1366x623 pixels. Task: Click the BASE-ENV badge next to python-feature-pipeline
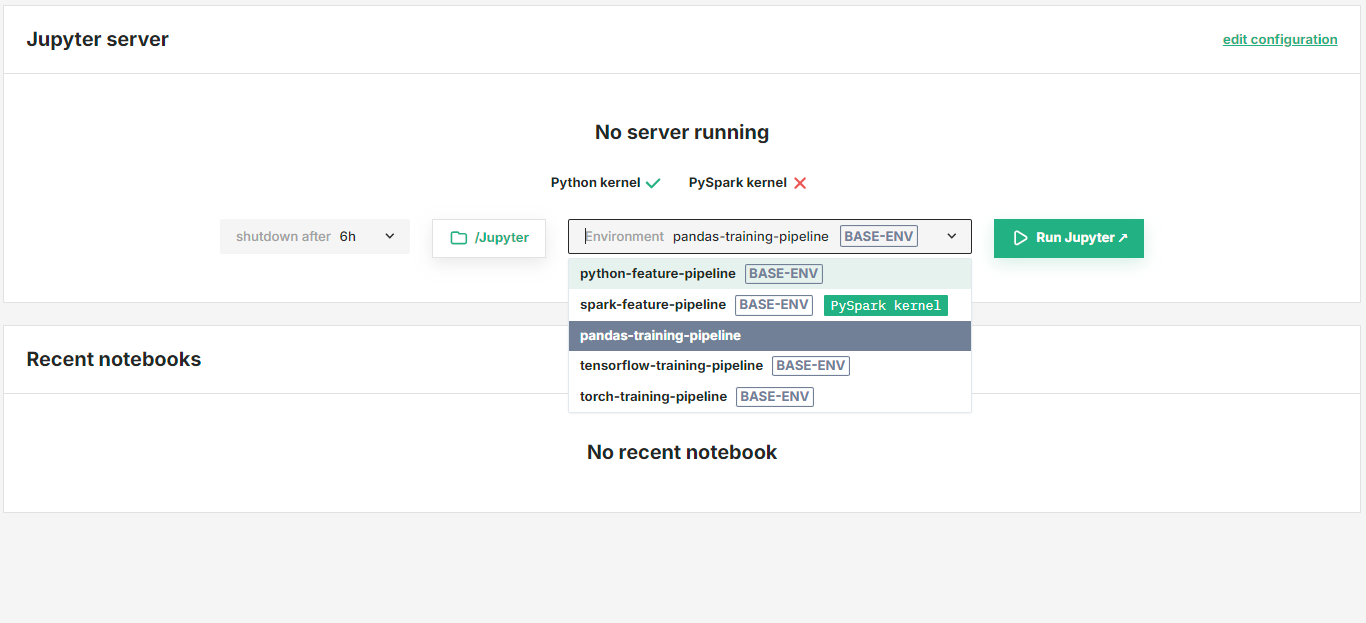tap(783, 273)
